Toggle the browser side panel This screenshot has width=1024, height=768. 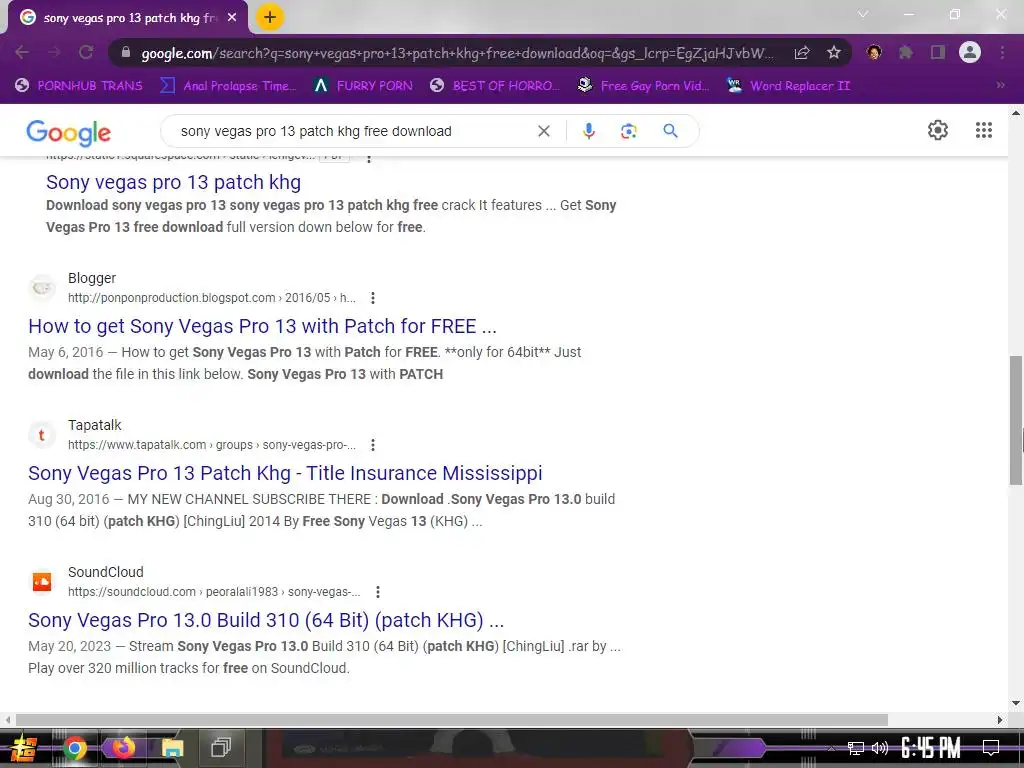pos(938,52)
